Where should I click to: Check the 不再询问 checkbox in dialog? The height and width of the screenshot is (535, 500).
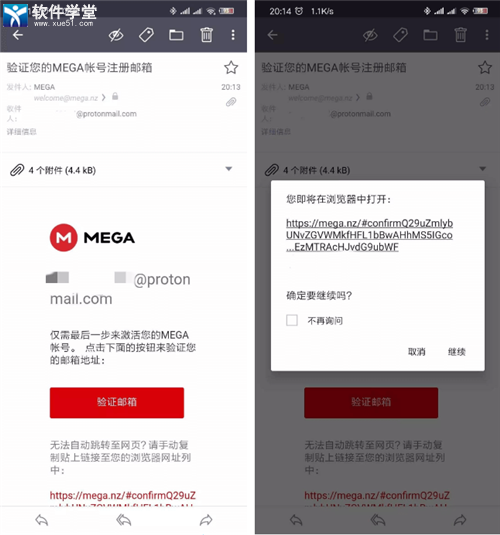[x=292, y=320]
